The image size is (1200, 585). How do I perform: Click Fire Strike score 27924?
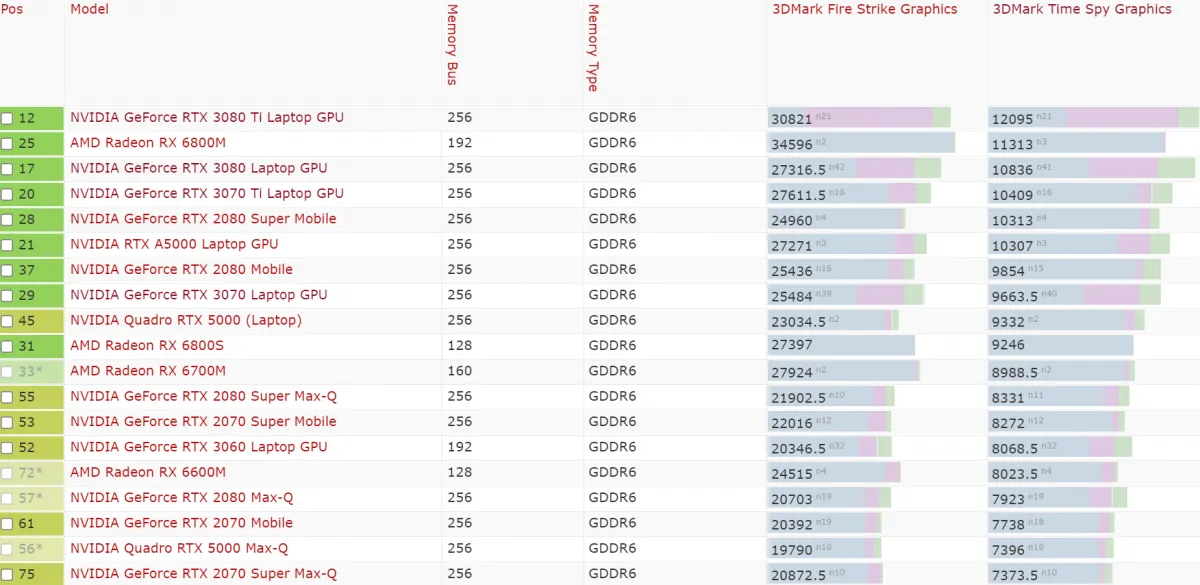tap(792, 371)
